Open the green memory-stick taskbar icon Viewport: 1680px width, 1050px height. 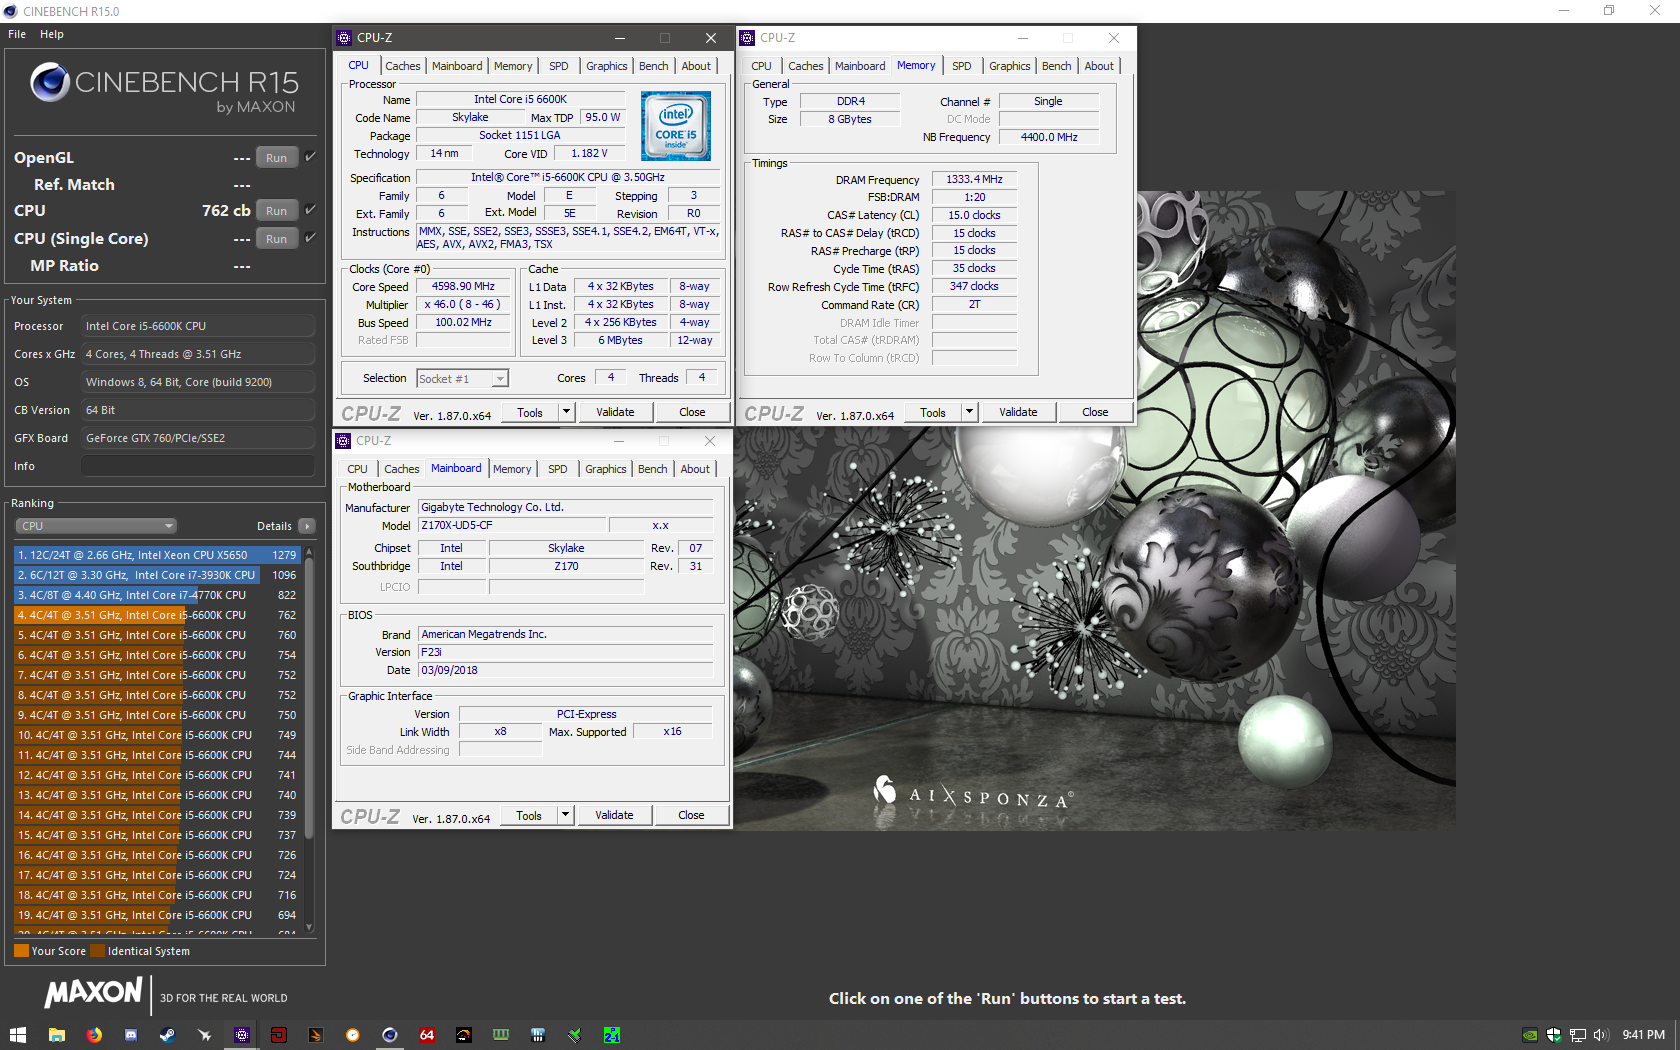coord(501,1035)
